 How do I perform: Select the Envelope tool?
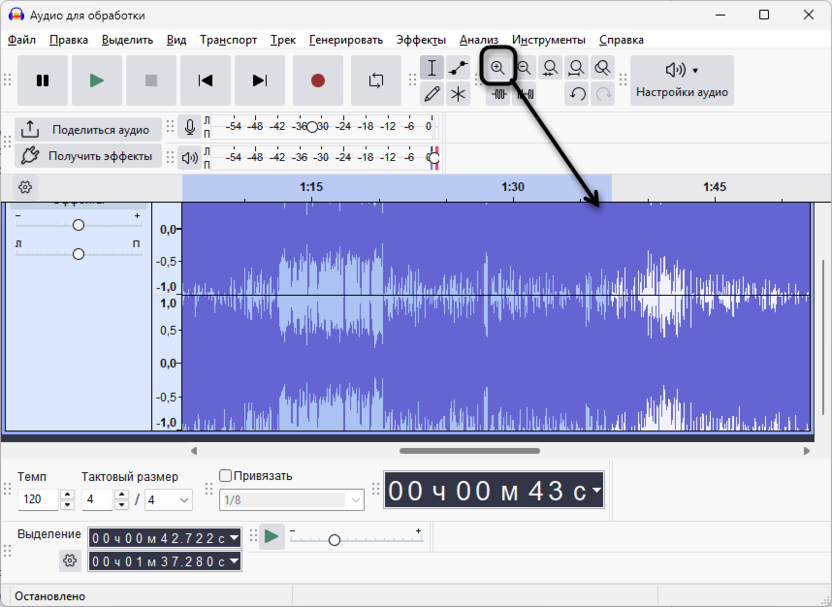pos(458,68)
